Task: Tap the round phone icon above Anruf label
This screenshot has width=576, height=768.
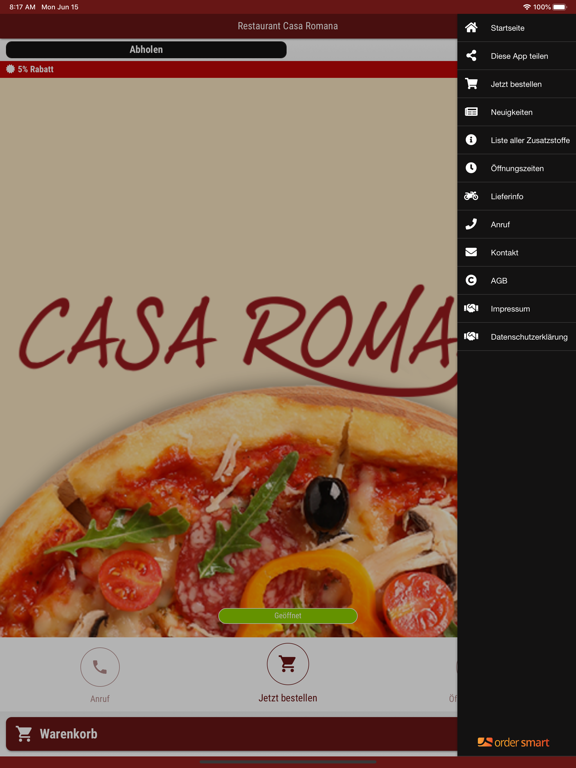Action: pos(100,667)
